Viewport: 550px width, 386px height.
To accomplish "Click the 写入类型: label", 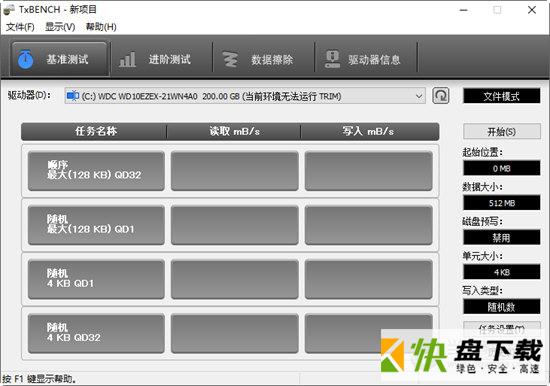I will tap(483, 291).
